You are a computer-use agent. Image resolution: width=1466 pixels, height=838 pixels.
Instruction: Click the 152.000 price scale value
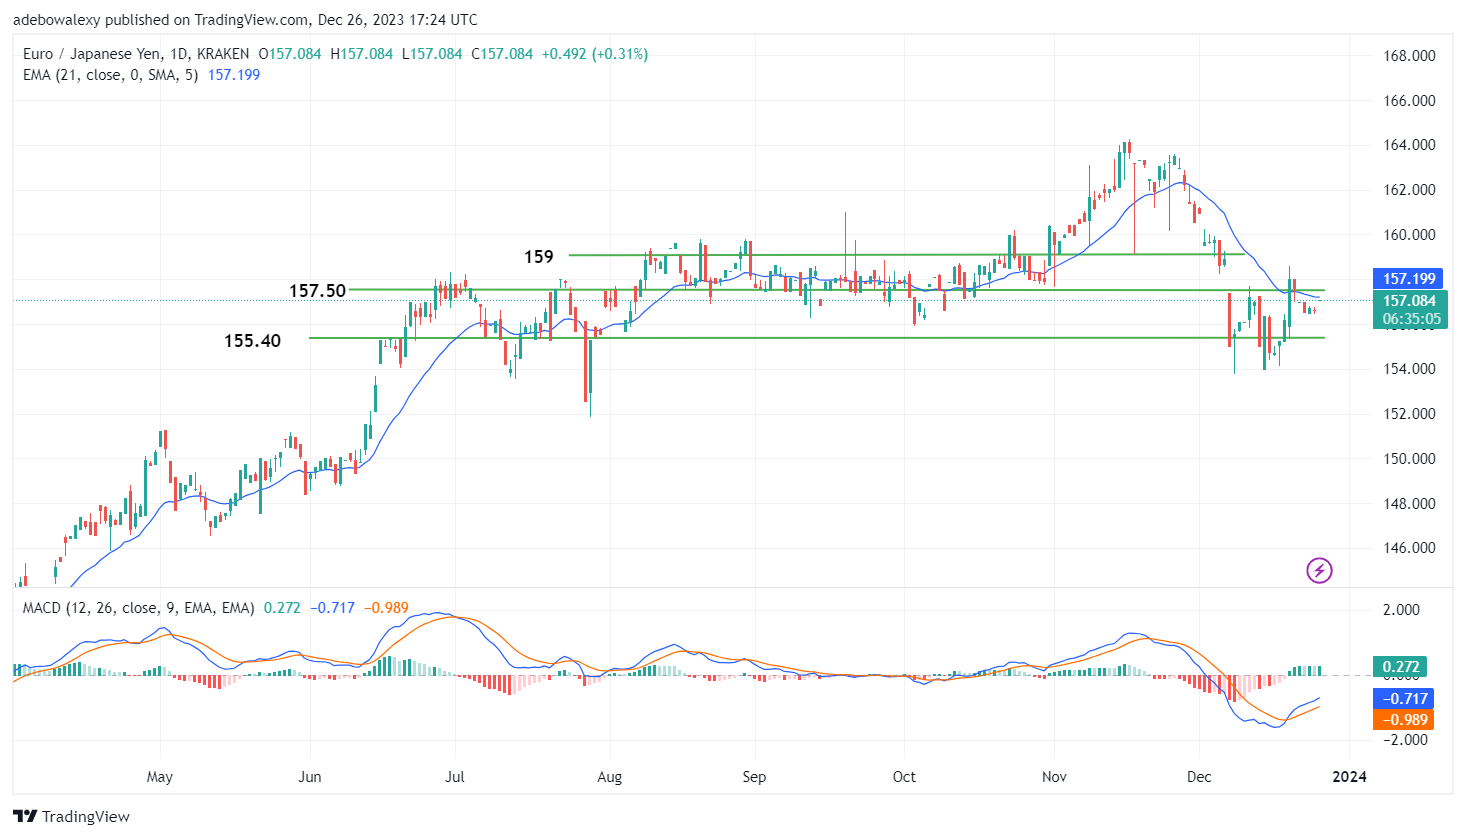click(x=1409, y=414)
